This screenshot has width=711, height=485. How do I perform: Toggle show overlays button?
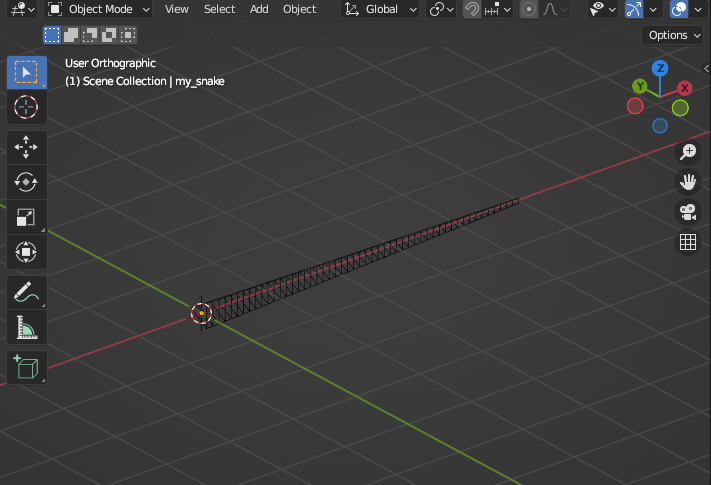point(679,9)
